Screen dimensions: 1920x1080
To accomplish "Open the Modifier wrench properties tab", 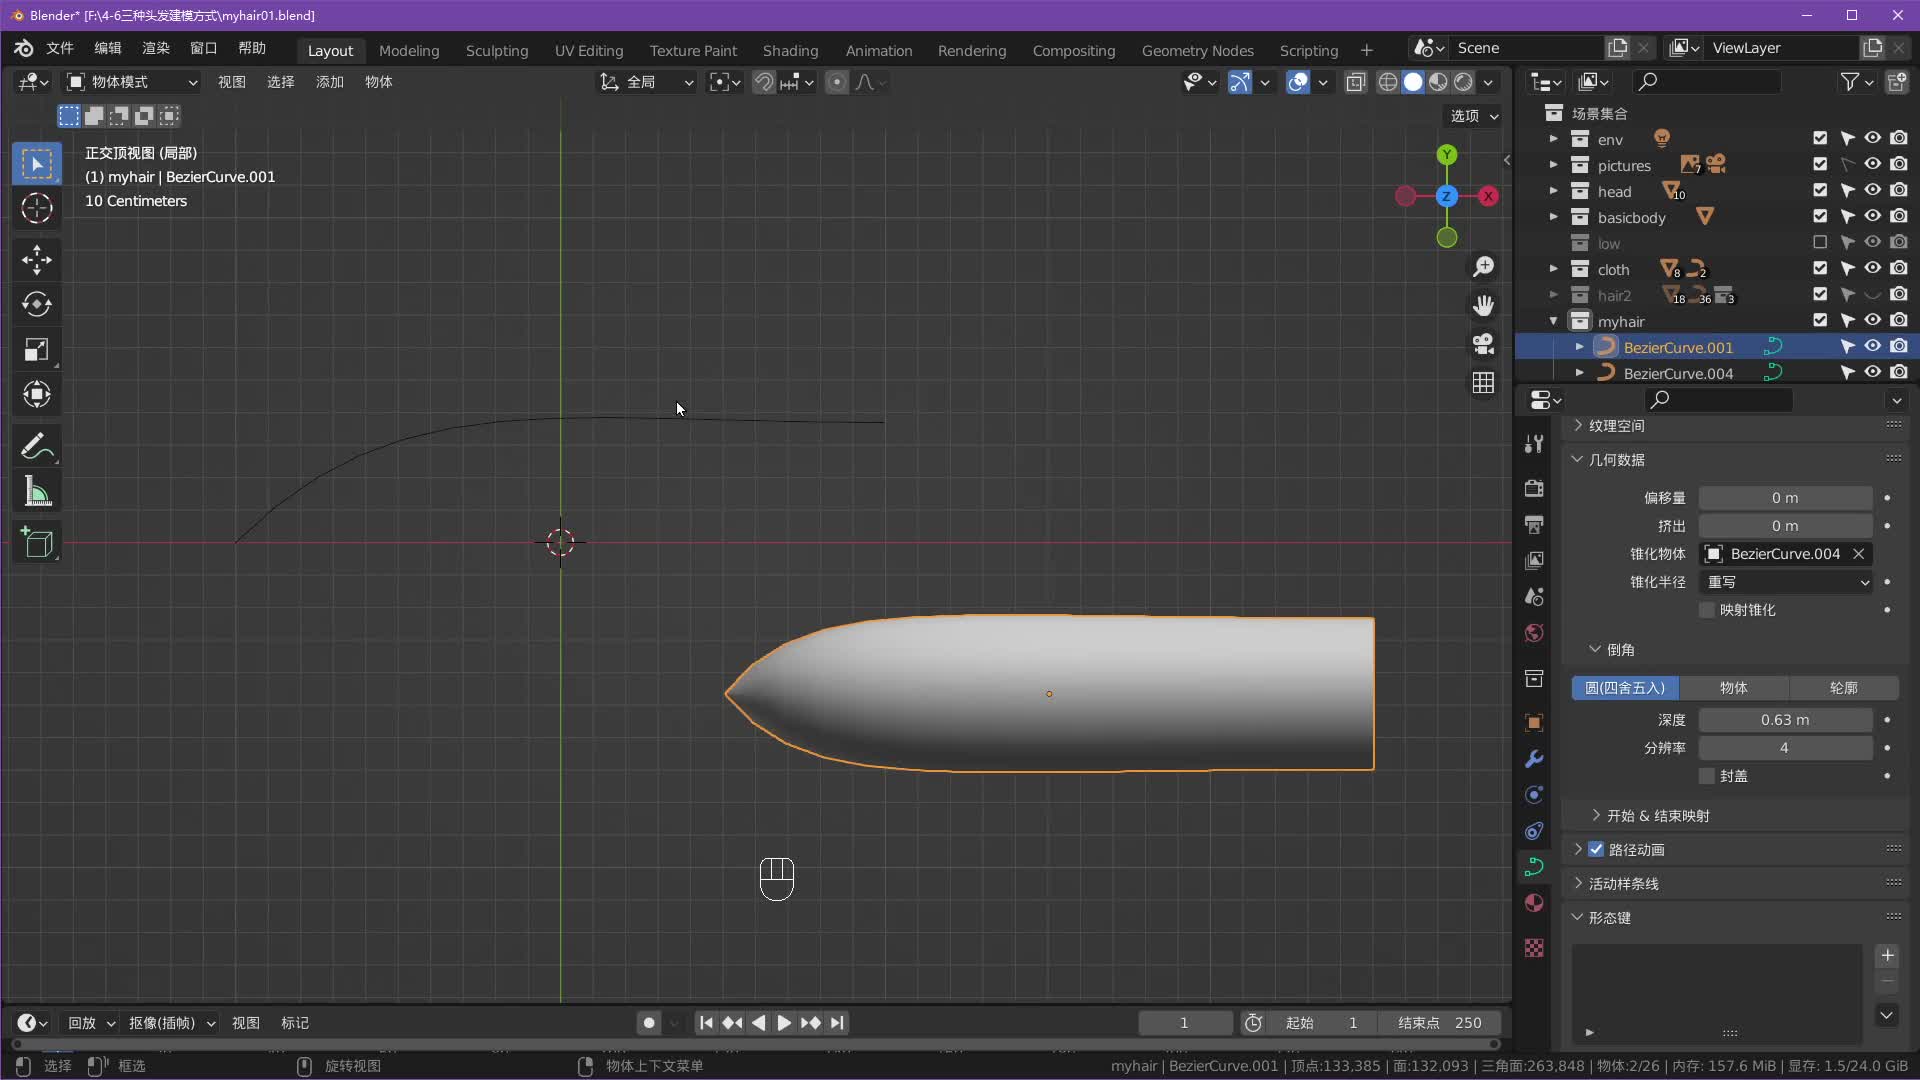I will (1534, 759).
